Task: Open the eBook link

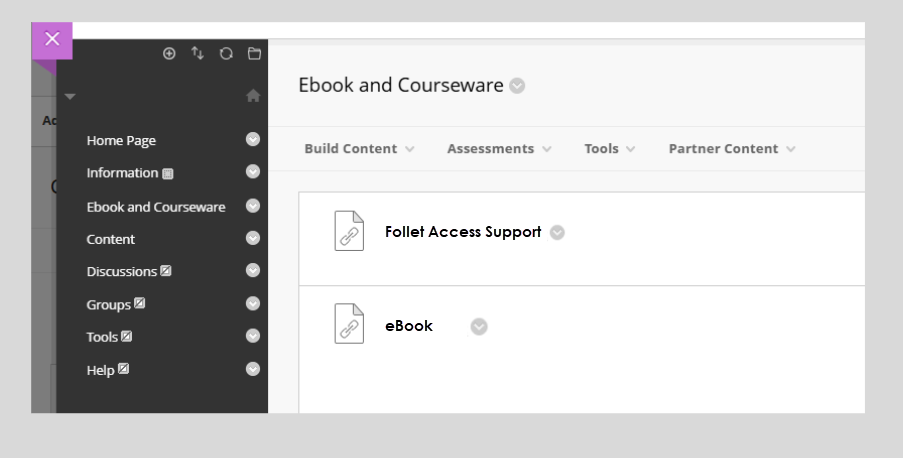Action: (409, 326)
